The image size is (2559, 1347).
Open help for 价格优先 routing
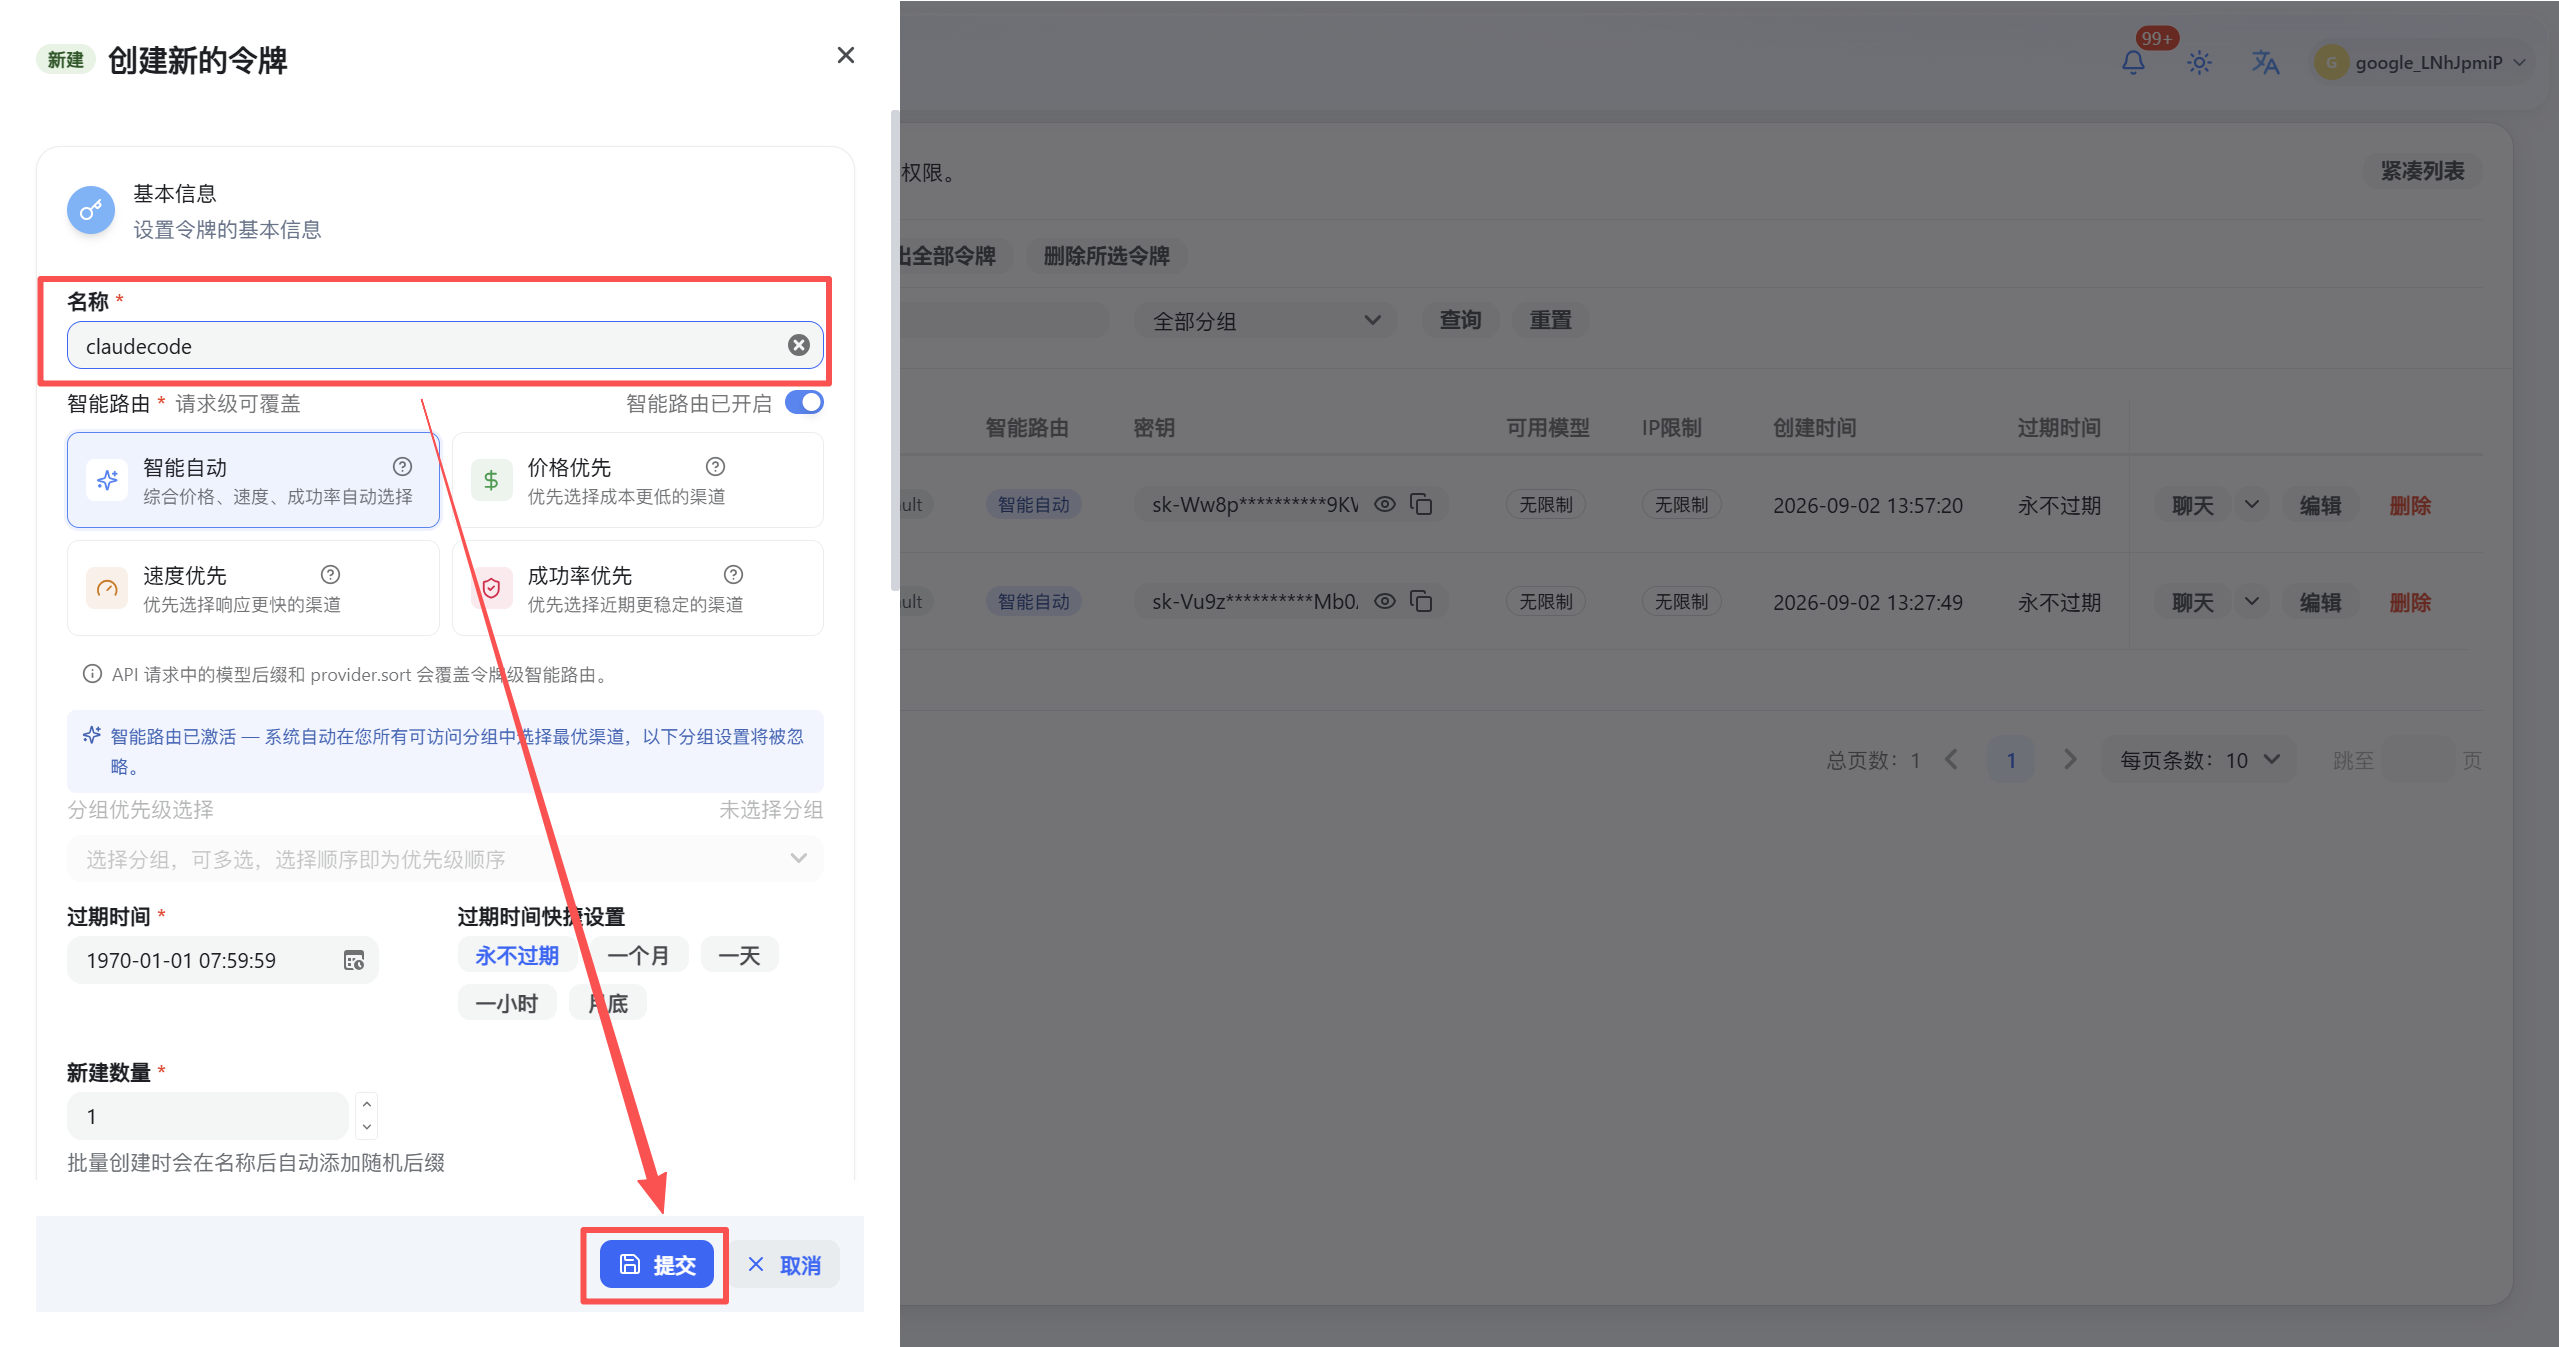pos(715,466)
